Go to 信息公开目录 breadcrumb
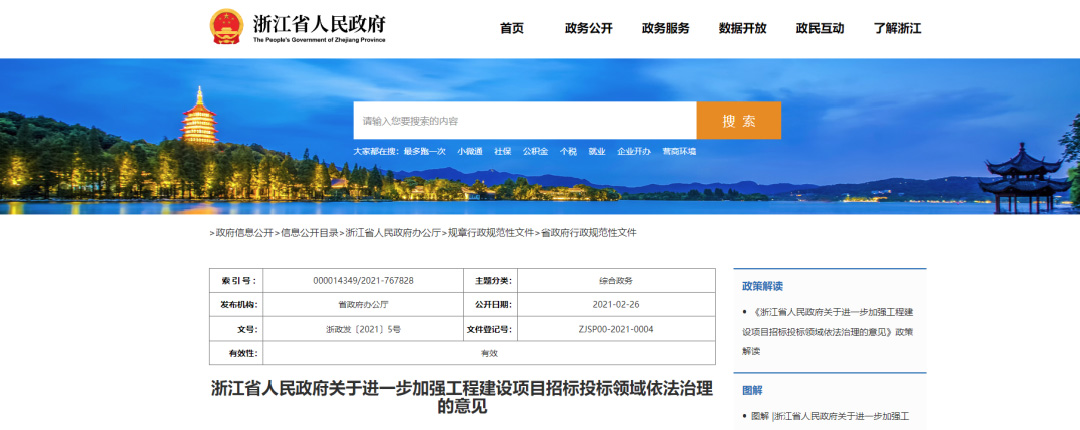The height and width of the screenshot is (430, 1080). pyautogui.click(x=309, y=233)
